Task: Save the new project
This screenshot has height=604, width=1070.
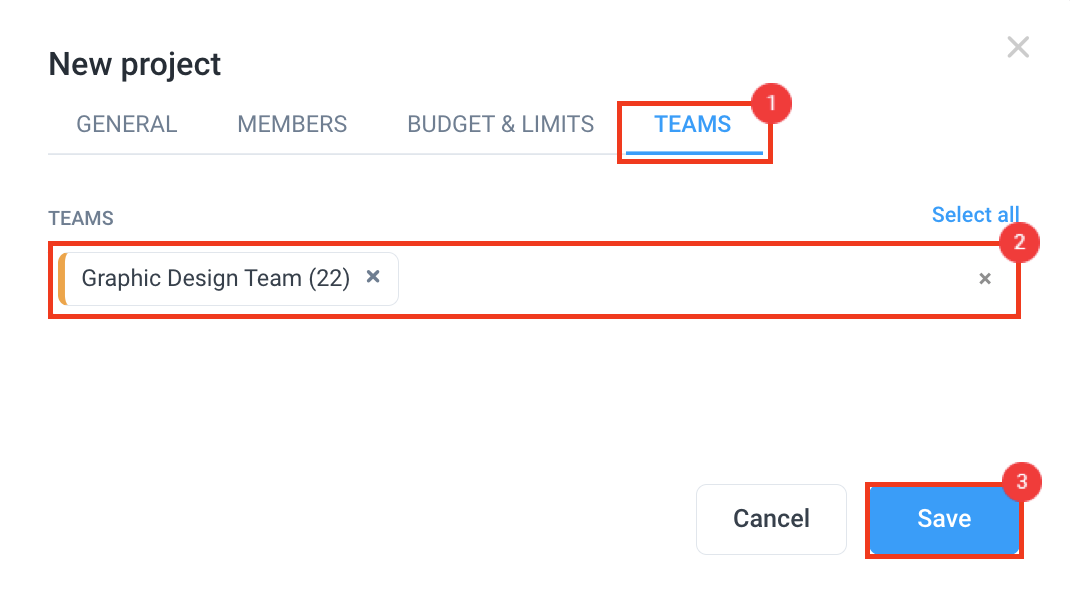Action: (x=944, y=519)
